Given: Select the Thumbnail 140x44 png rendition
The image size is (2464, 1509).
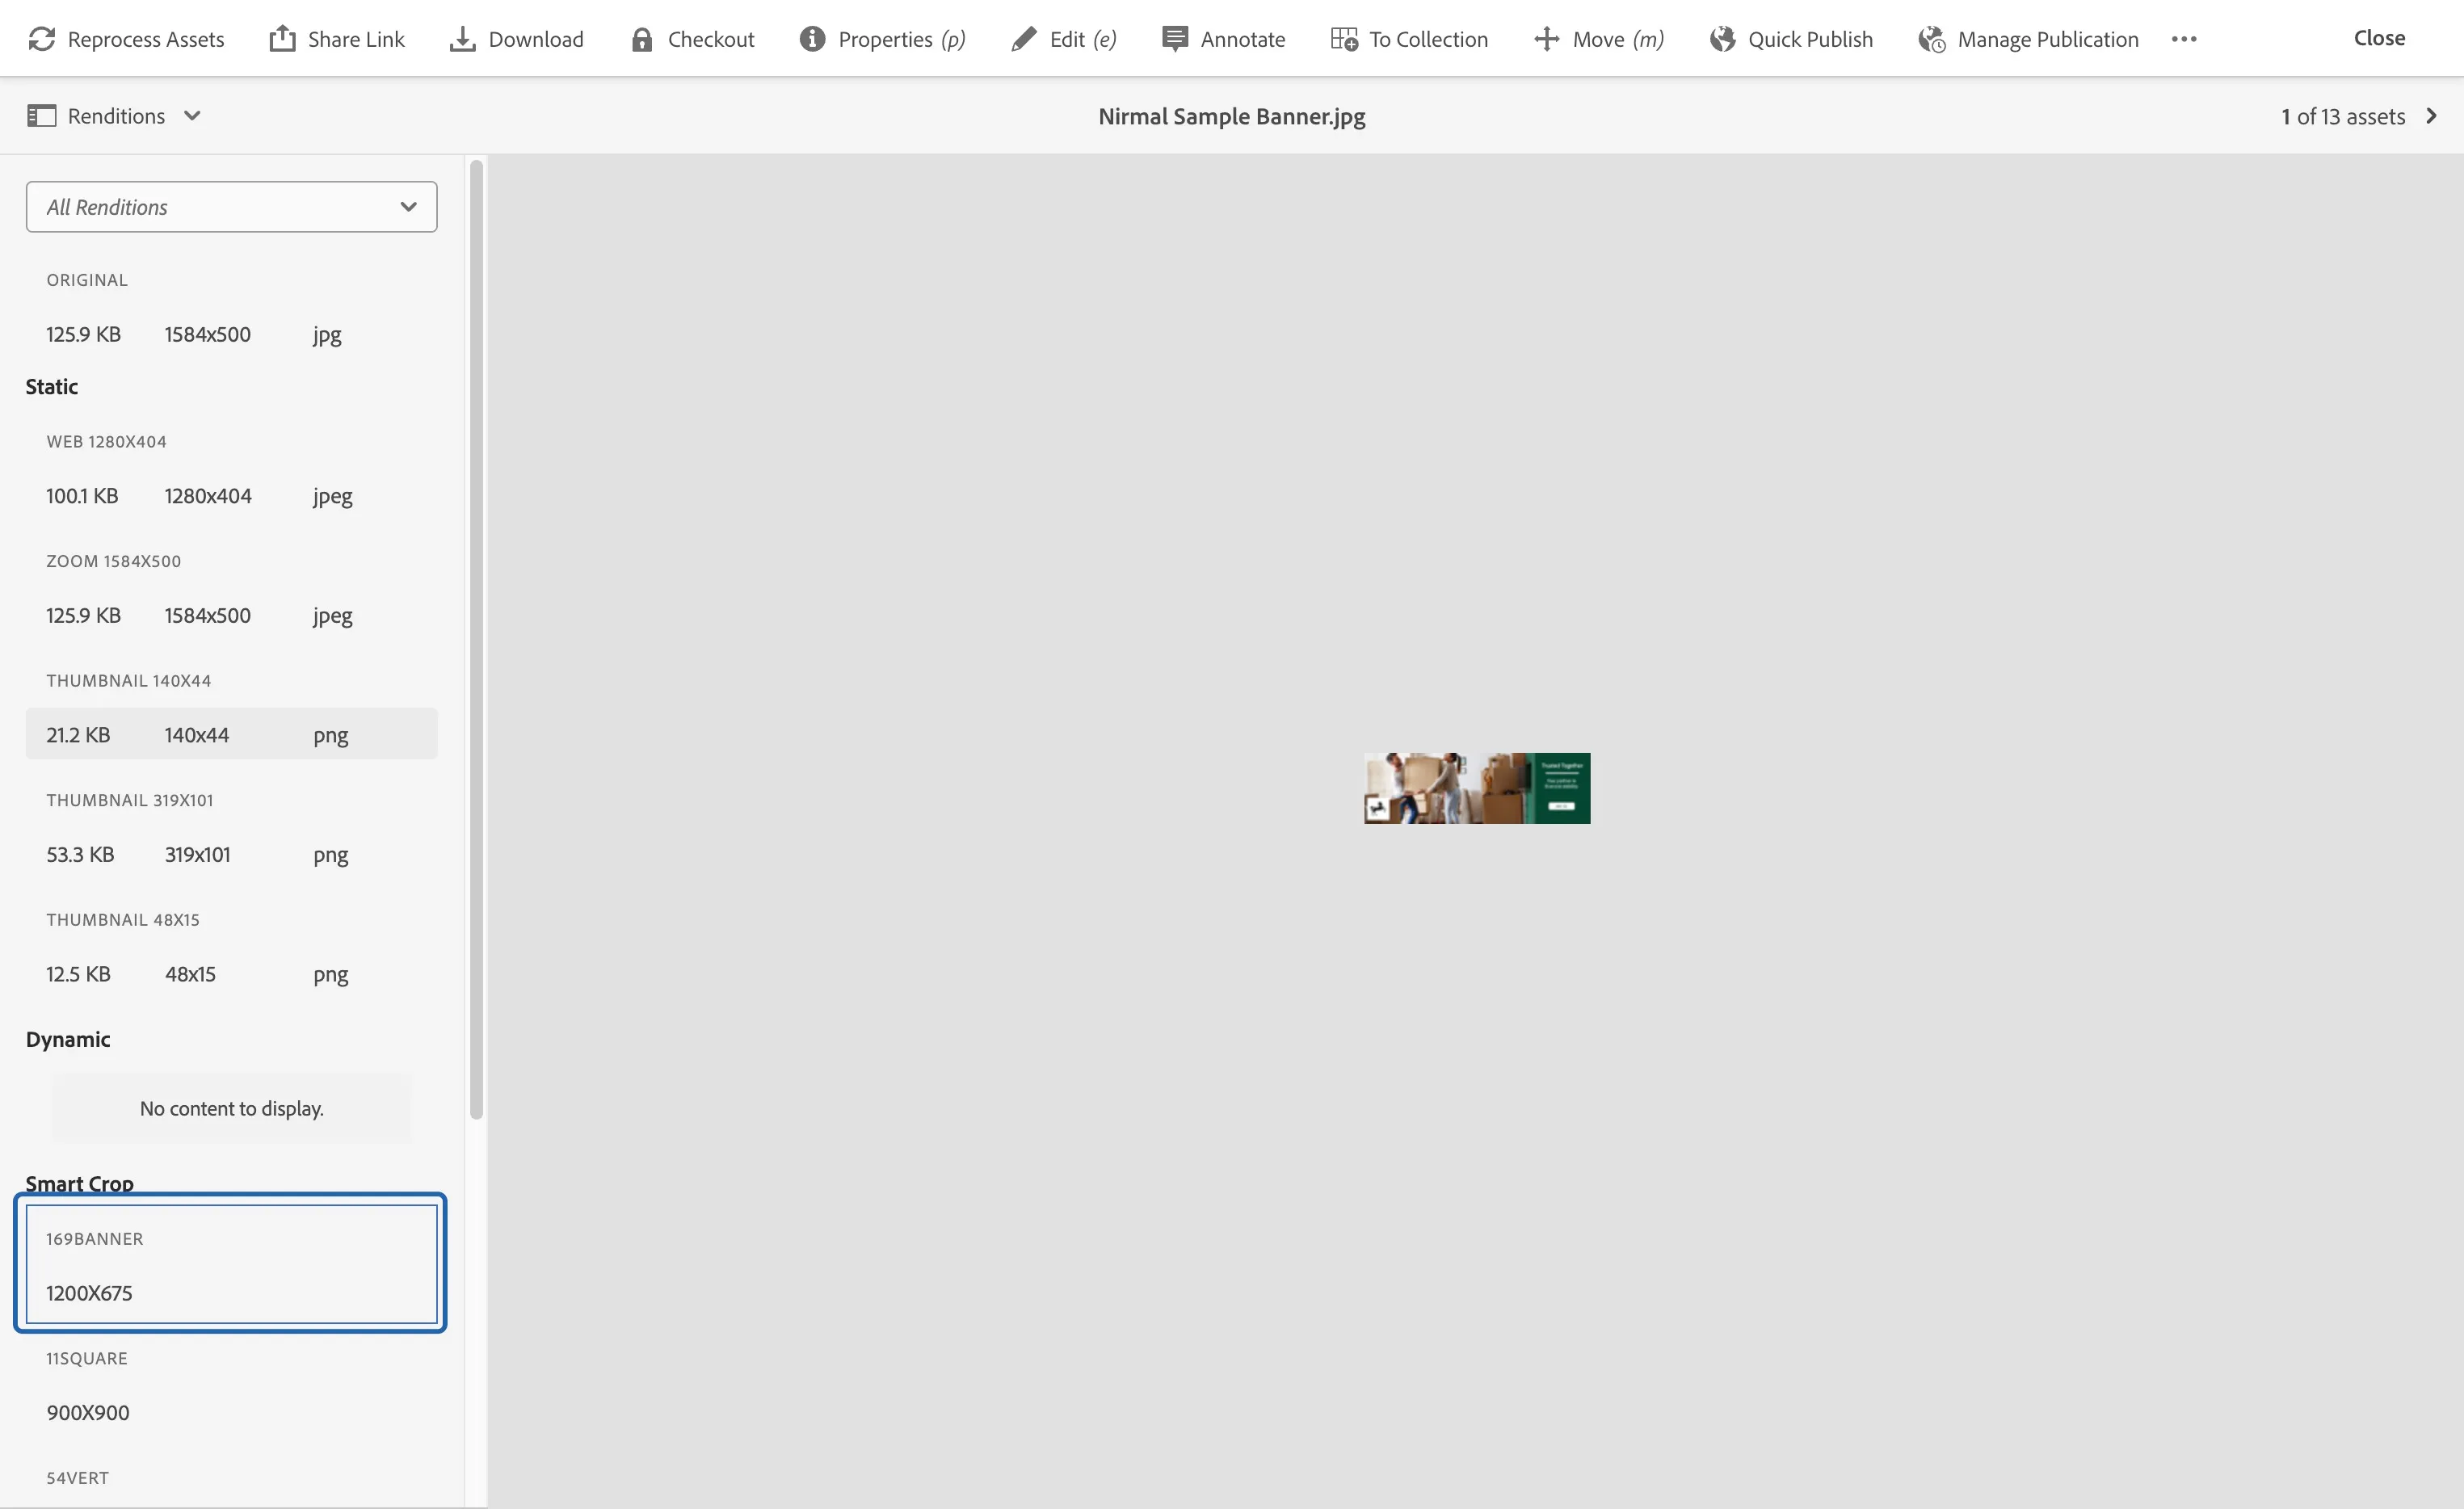Looking at the screenshot, I should 231,734.
